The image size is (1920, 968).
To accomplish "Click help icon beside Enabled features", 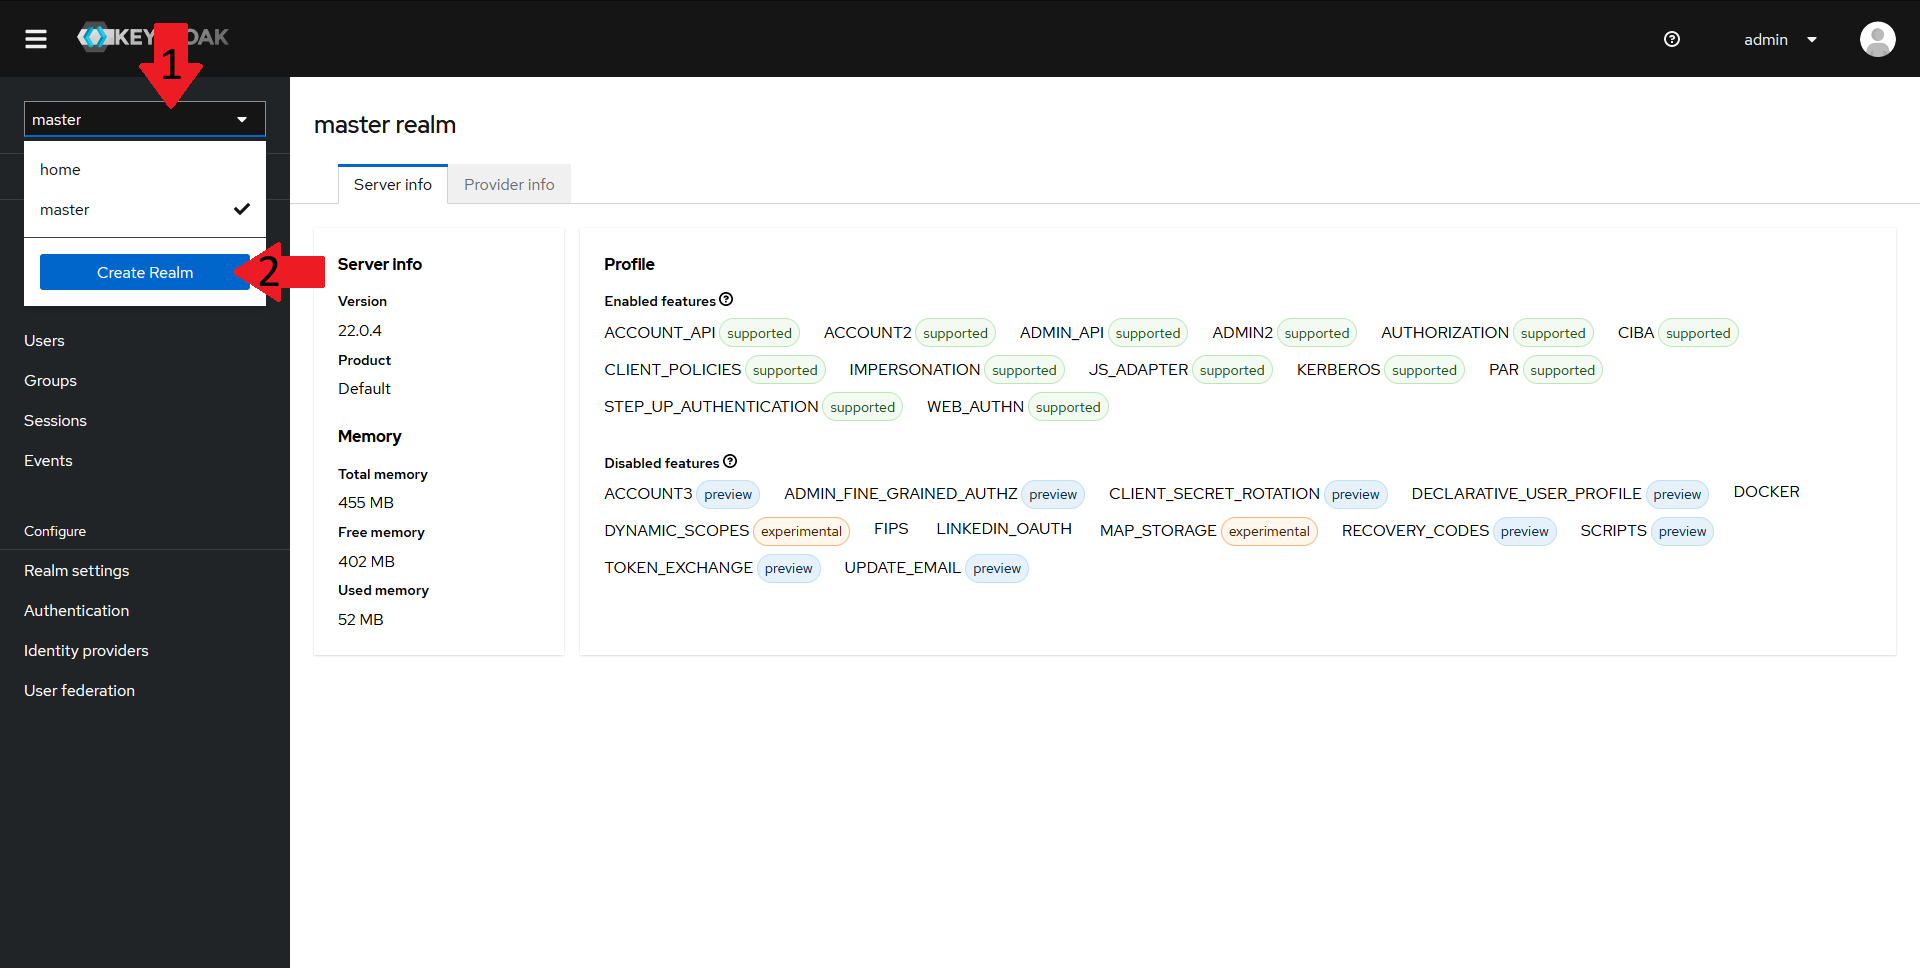I will pyautogui.click(x=727, y=300).
